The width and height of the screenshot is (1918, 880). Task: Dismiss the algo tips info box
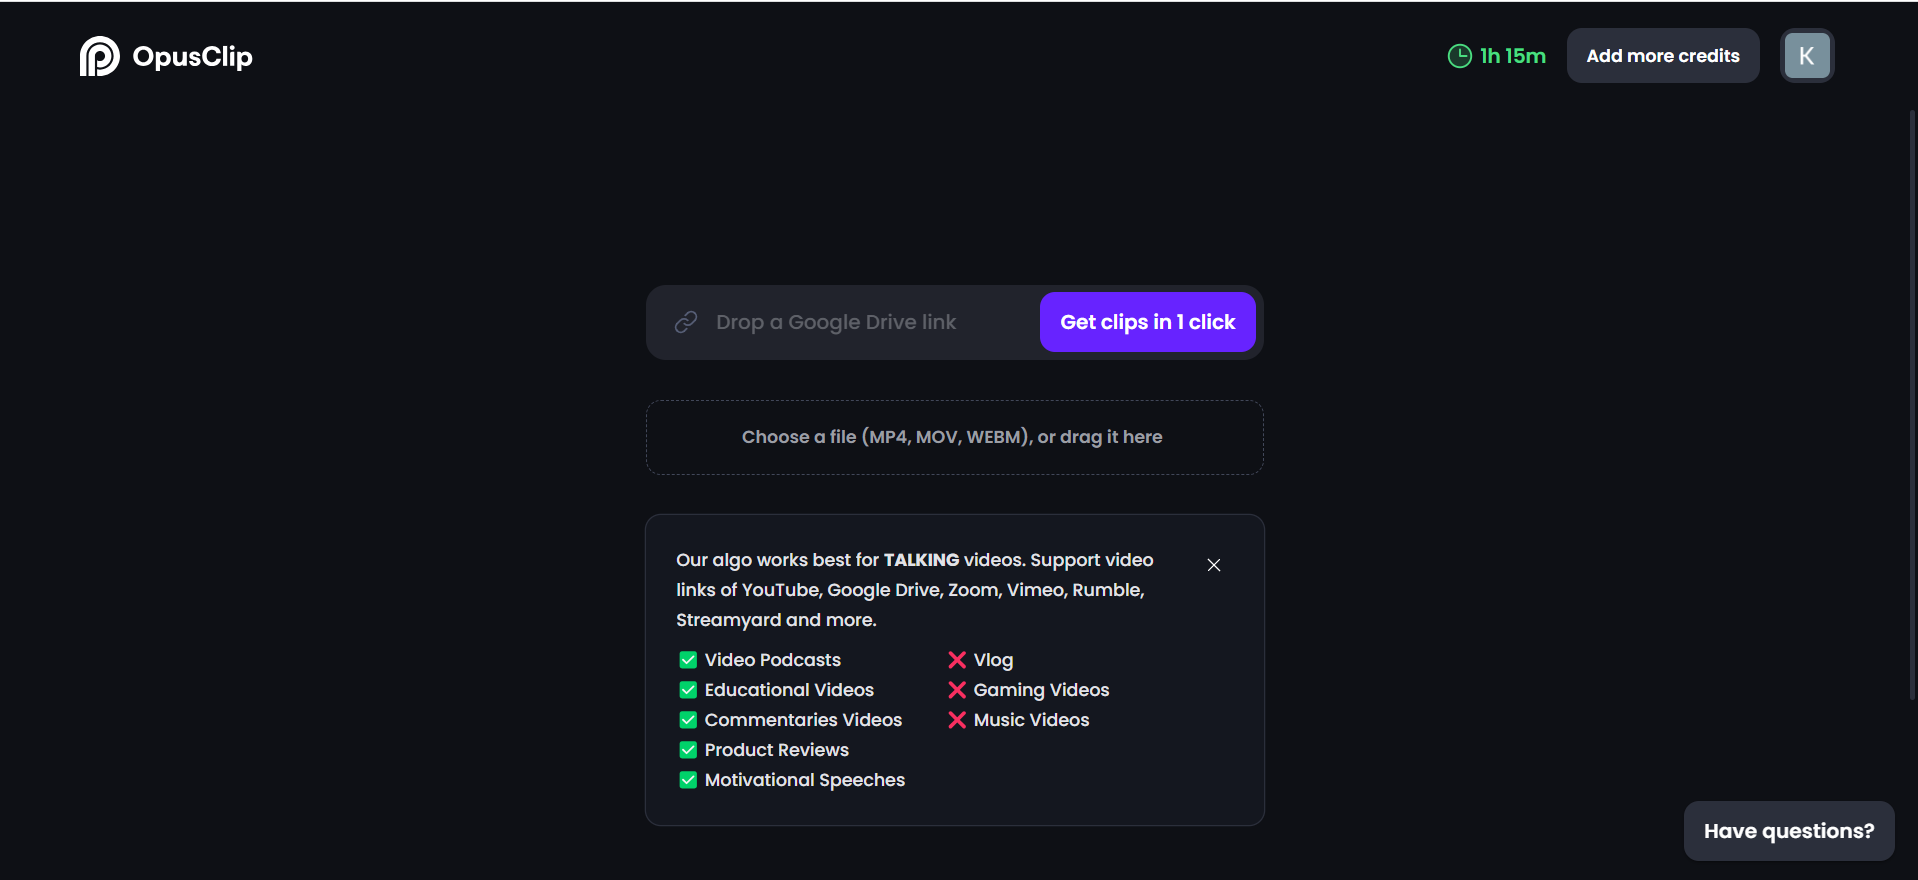[1213, 565]
